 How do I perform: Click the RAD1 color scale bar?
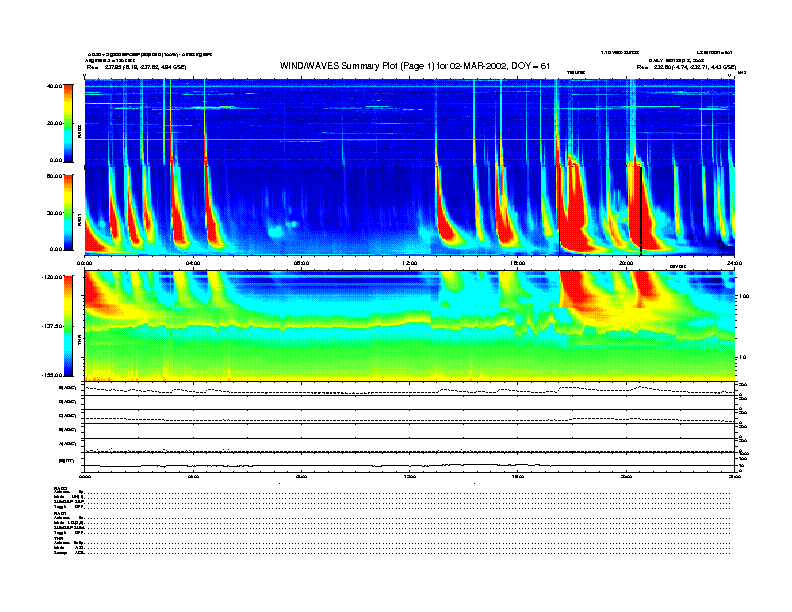(x=68, y=213)
